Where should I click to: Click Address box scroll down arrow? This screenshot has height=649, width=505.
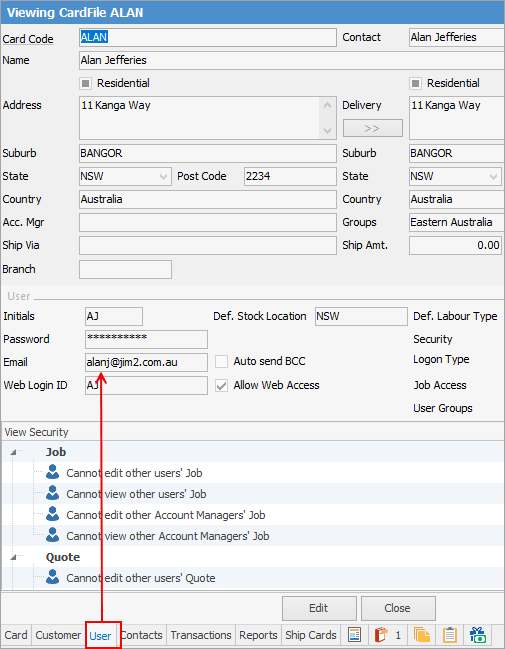coord(327,130)
